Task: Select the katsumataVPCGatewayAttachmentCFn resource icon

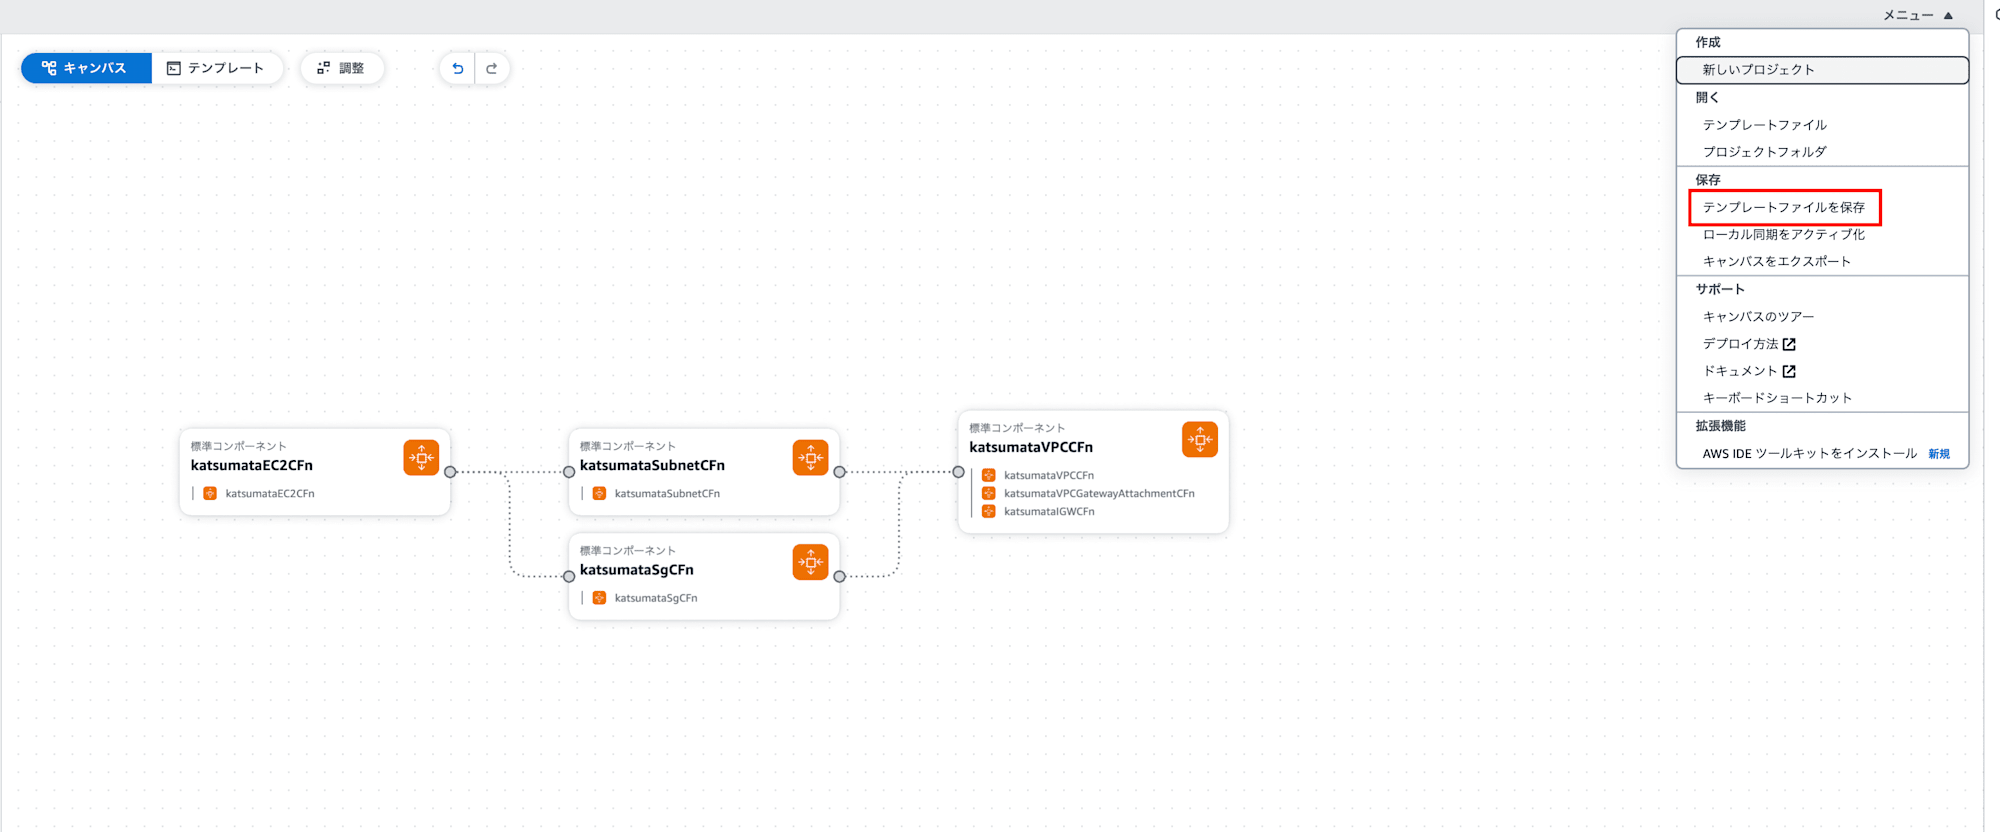Action: pyautogui.click(x=988, y=493)
